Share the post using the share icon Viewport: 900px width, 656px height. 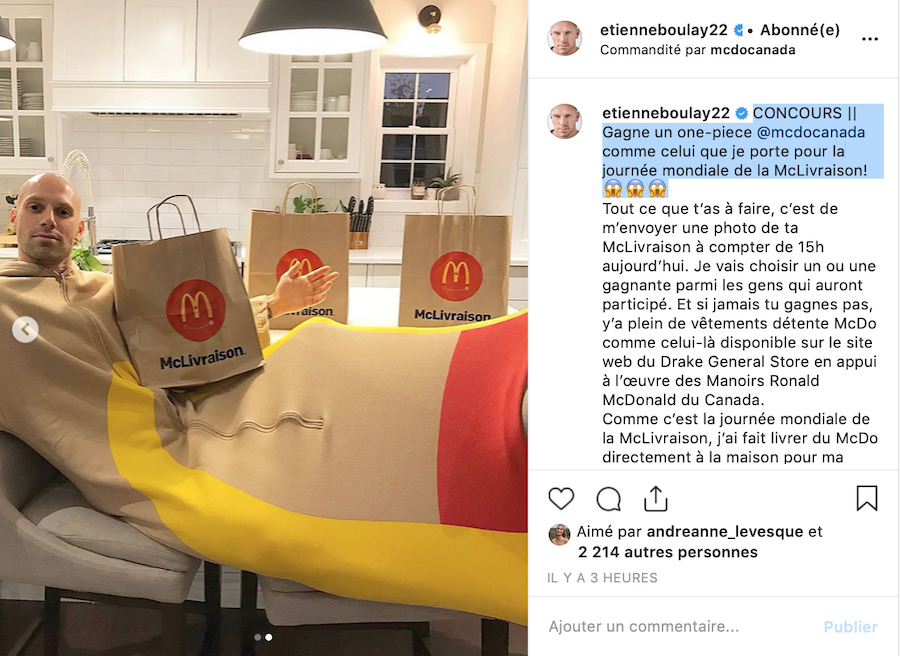click(x=655, y=498)
